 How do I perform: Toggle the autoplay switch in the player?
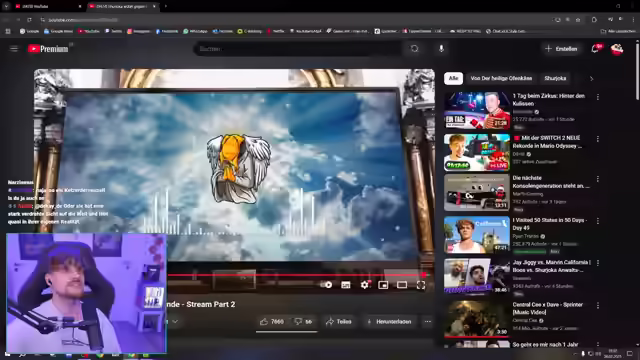point(327,285)
